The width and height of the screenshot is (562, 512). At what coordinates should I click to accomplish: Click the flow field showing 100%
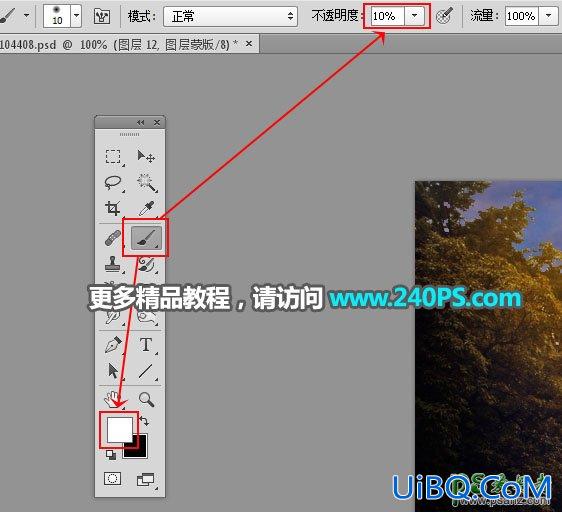(521, 16)
